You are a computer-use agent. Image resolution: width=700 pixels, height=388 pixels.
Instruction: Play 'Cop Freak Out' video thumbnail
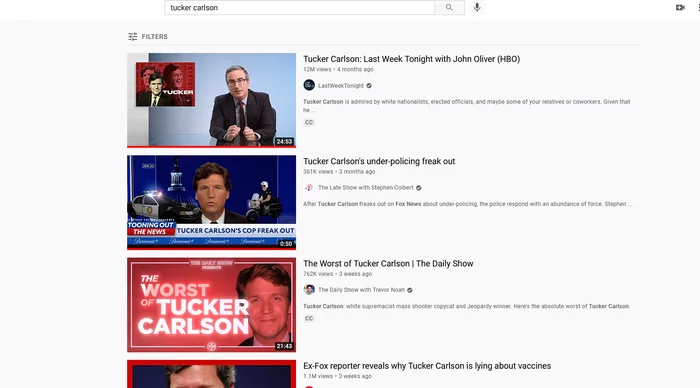point(211,202)
